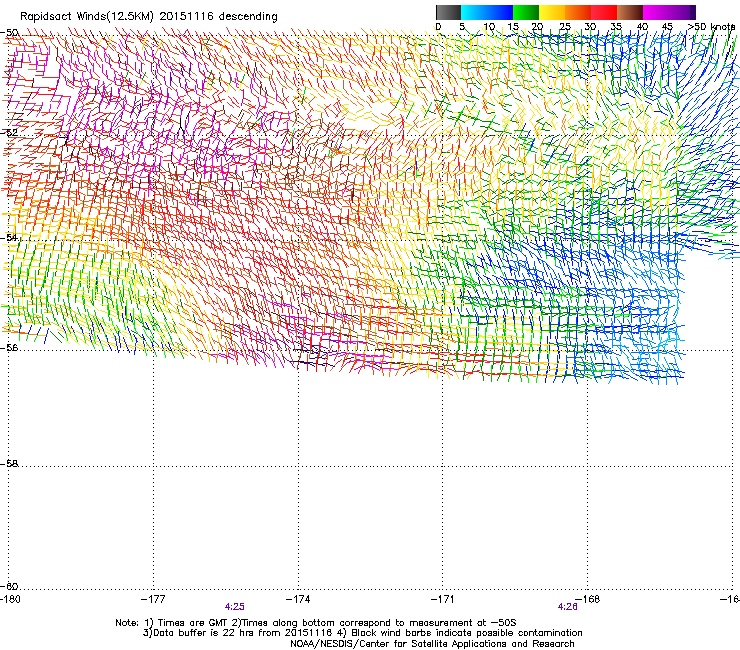Click the '-54' latitude axis label
Image resolution: width=740 pixels, height=650 pixels.
[x=9, y=237]
